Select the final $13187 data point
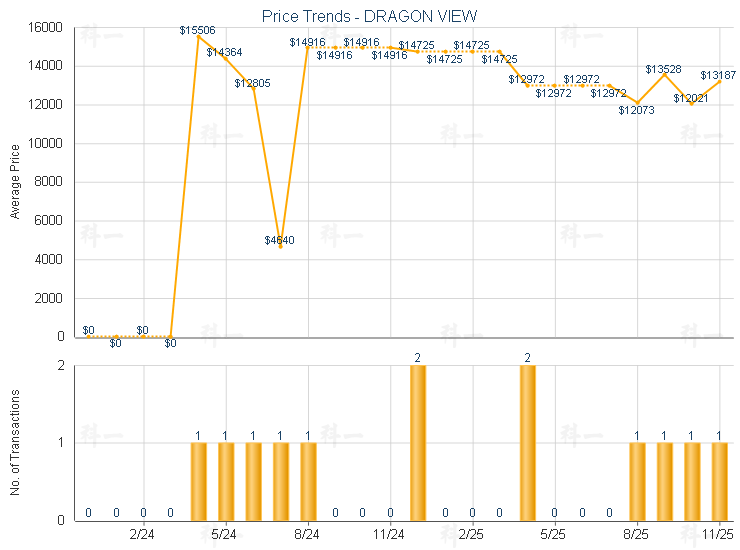This screenshot has width=740, height=550. pyautogui.click(x=720, y=81)
